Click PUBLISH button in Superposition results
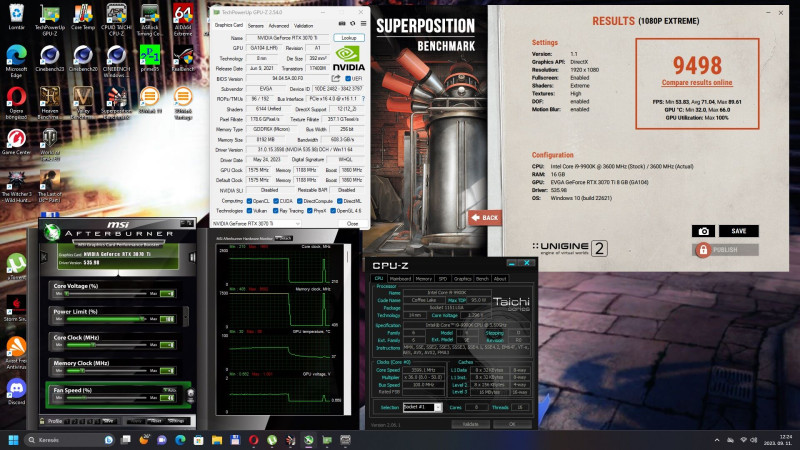800x450 pixels. [726, 250]
